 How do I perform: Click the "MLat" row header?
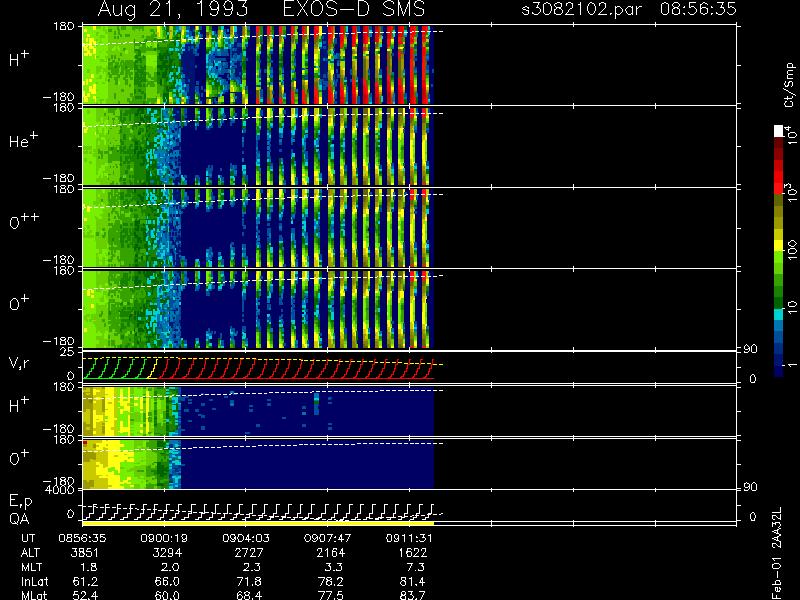pyautogui.click(x=34, y=595)
